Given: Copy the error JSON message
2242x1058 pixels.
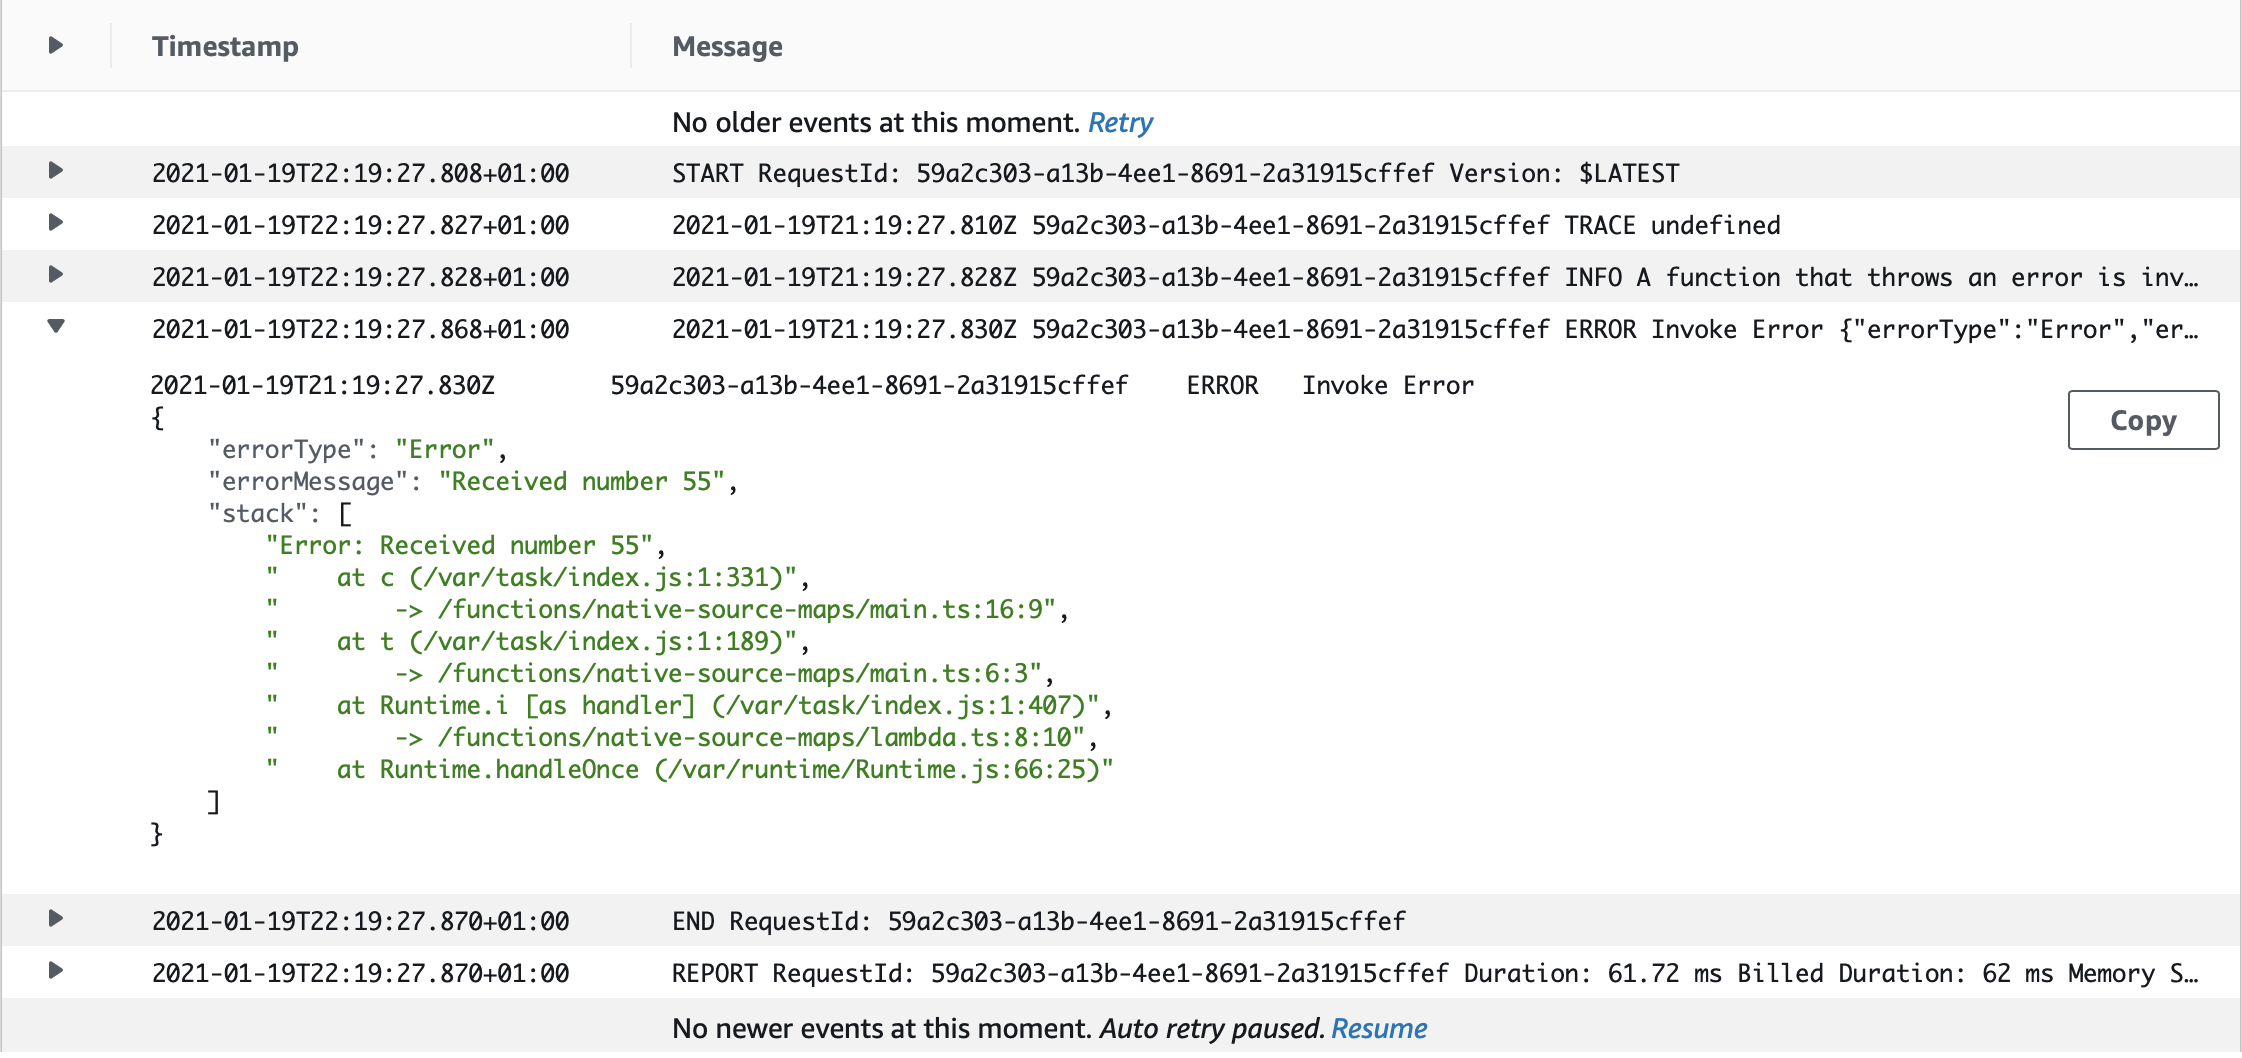Looking at the screenshot, I should pyautogui.click(x=2142, y=420).
